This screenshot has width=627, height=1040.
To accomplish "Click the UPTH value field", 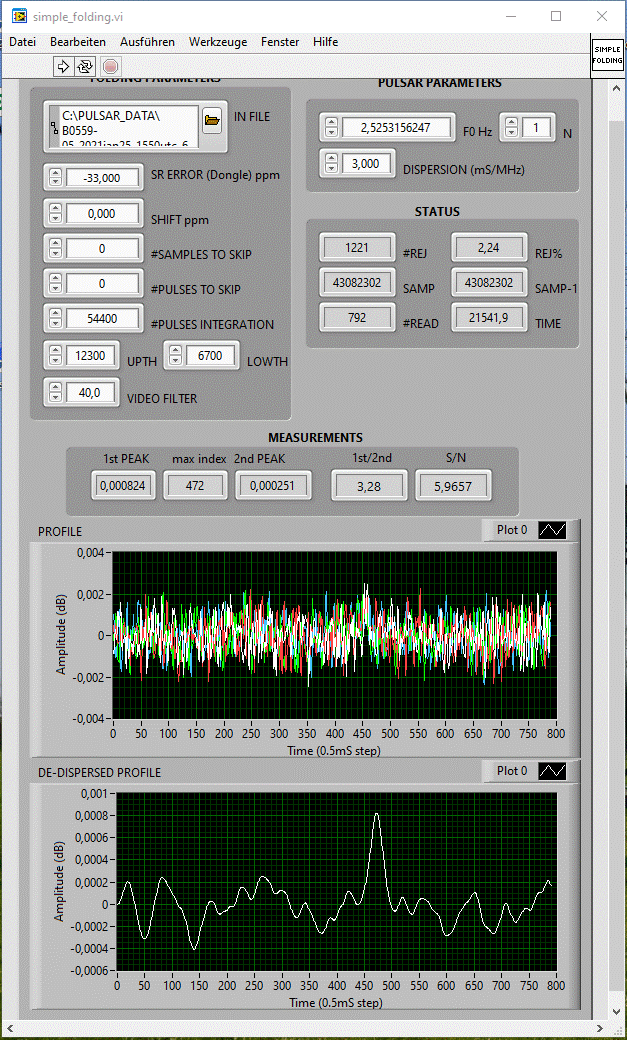I will tap(91, 356).
